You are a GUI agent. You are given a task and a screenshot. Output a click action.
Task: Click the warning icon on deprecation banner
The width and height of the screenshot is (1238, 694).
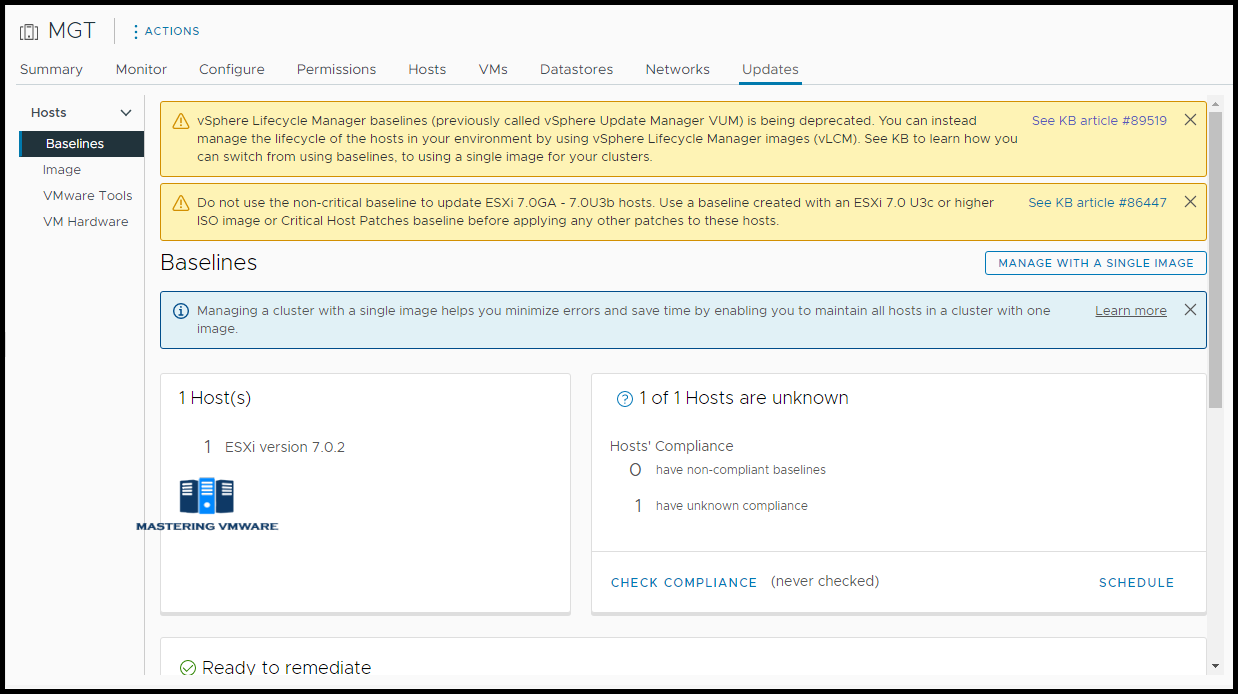coord(180,121)
